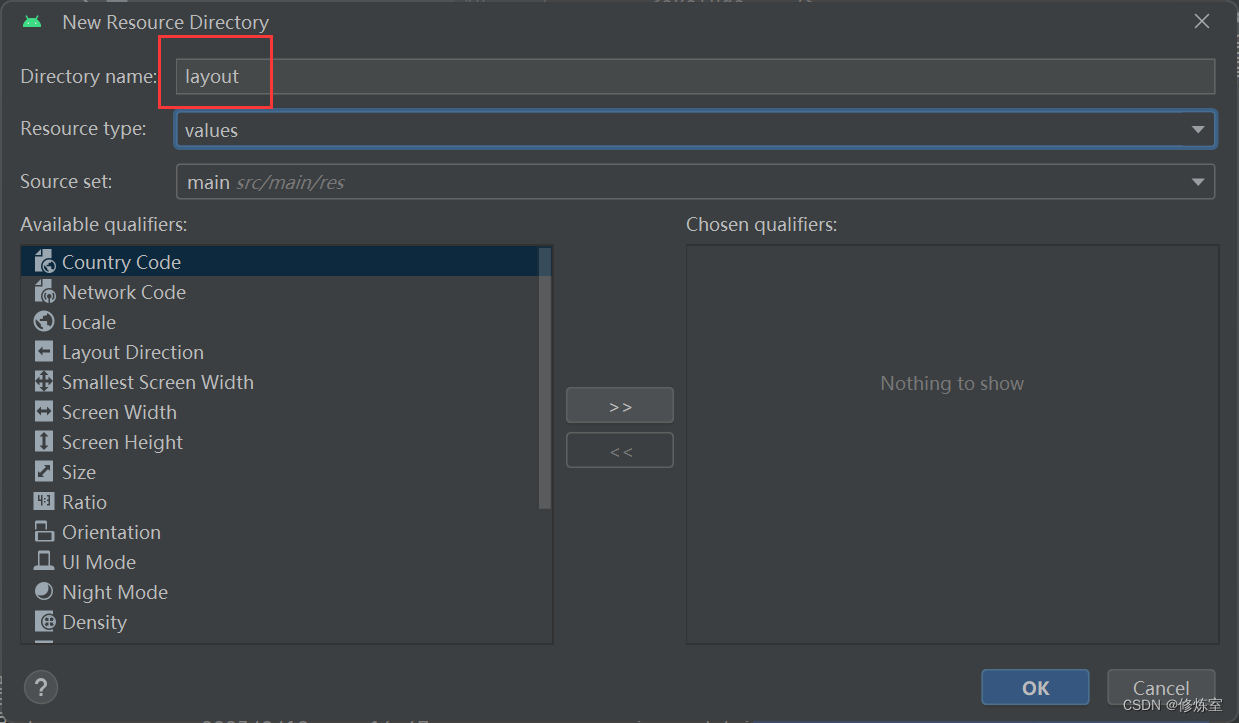Screen dimensions: 1239x723
Task: Click the Density qualifier icon
Action: [44, 622]
